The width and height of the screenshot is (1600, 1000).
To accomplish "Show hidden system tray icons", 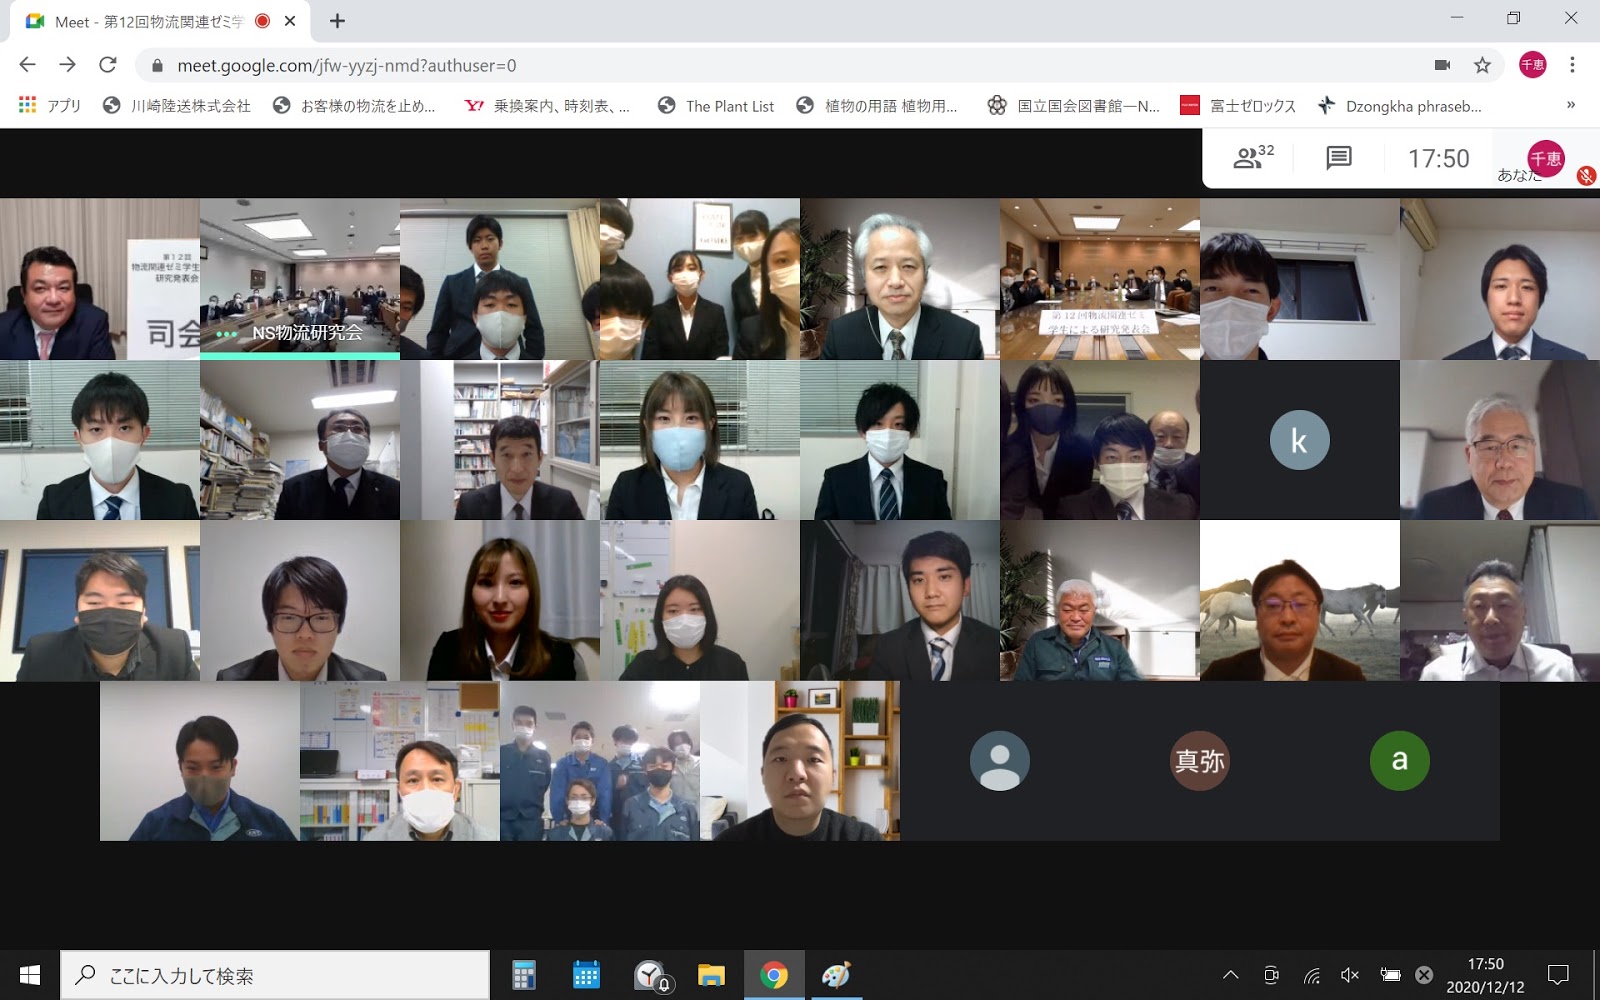I will [x=1231, y=975].
